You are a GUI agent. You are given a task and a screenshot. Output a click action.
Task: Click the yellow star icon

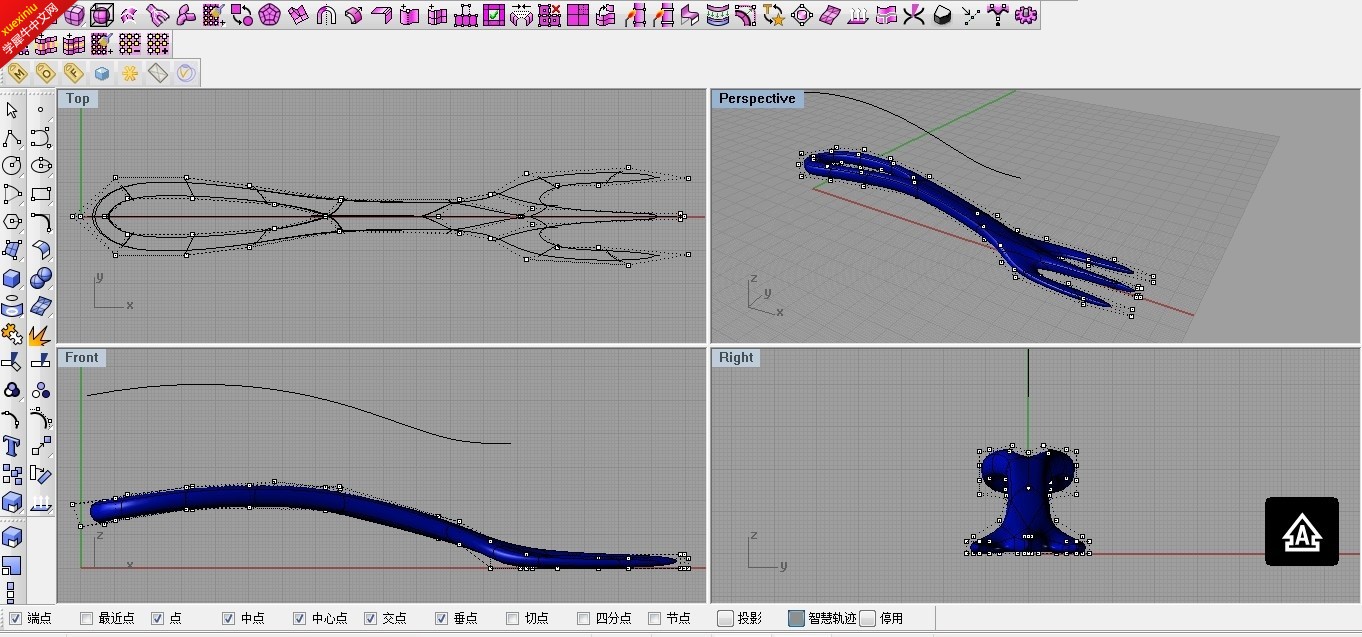point(130,73)
